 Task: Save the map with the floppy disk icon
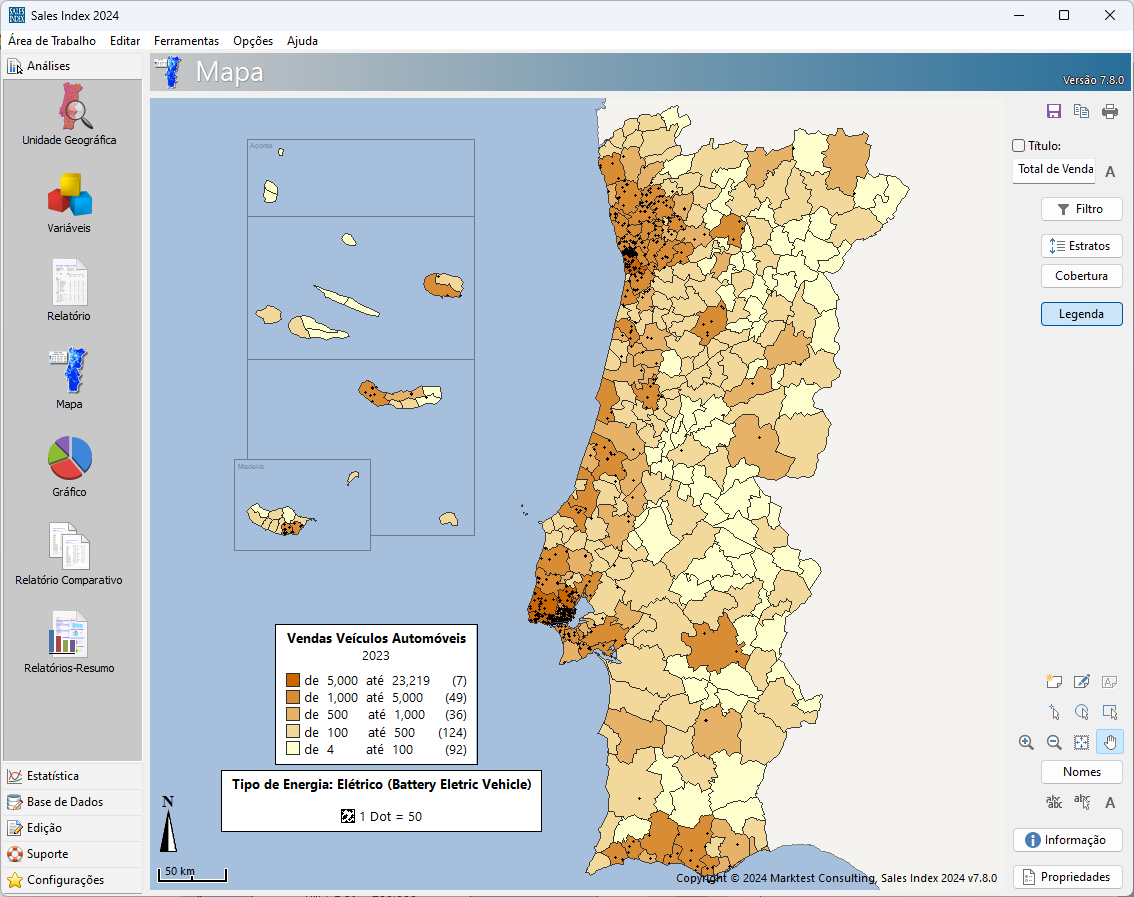(x=1053, y=112)
